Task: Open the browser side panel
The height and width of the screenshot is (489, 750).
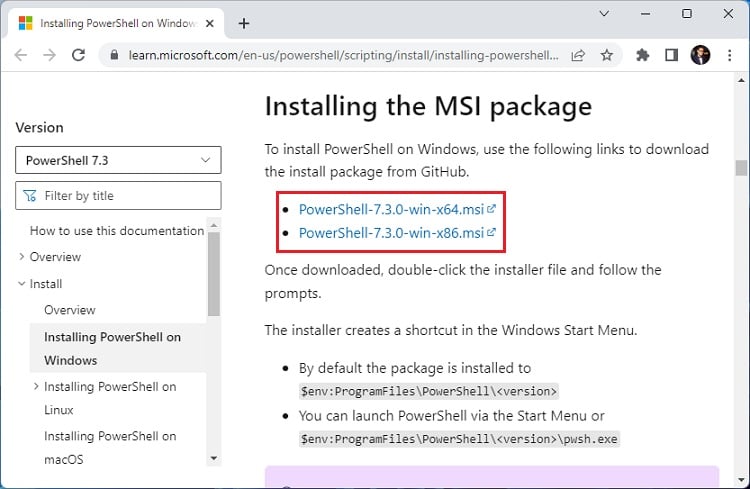Action: (672, 56)
